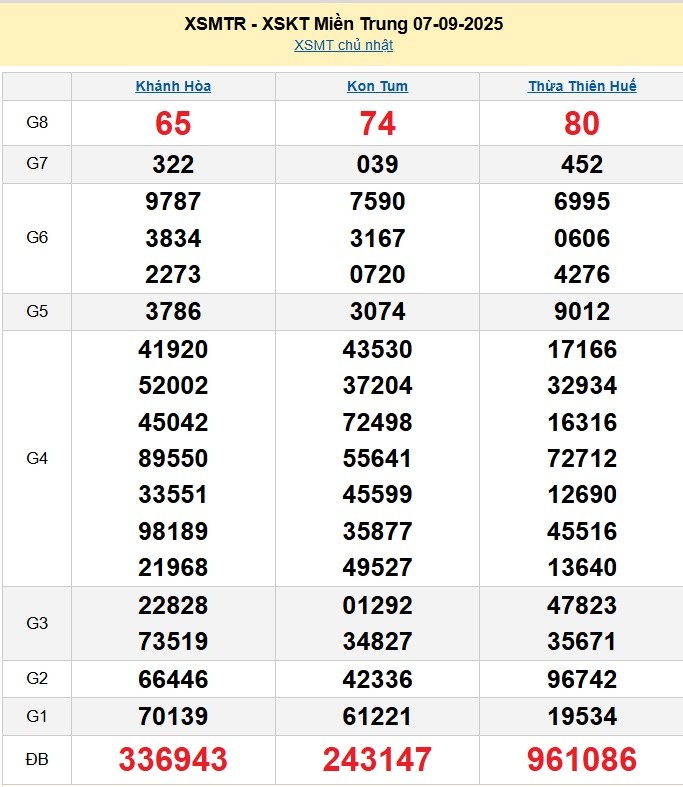This screenshot has width=683, height=787.
Task: Open the Khánh Hòa province link
Action: [173, 86]
